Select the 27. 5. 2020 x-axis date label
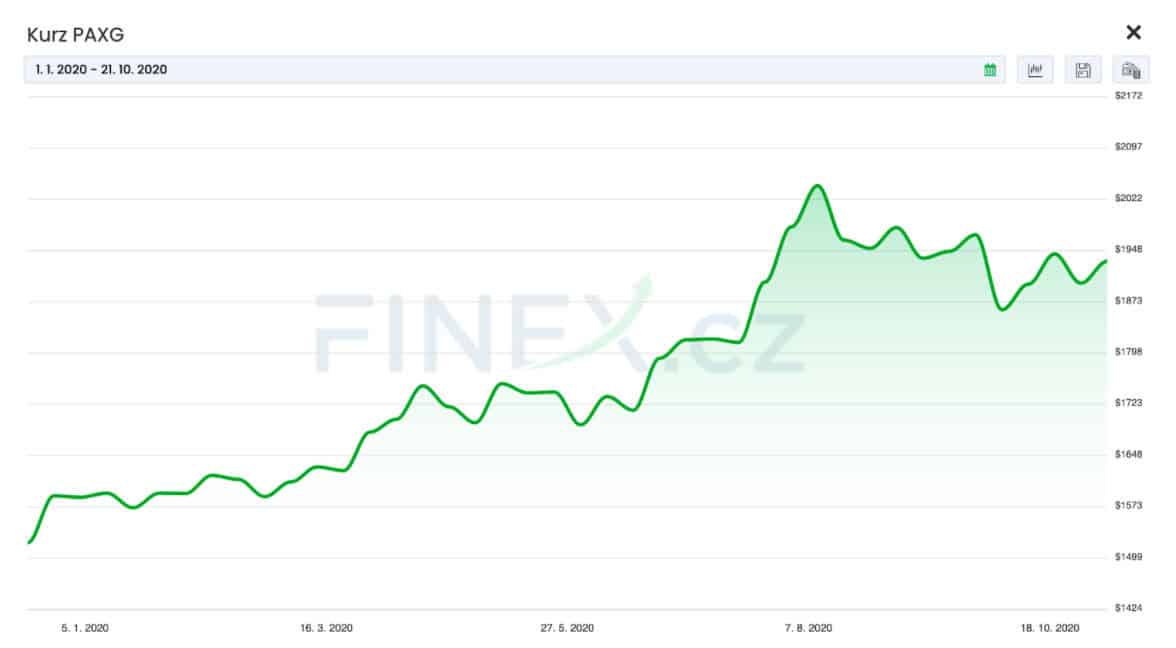The height and width of the screenshot is (648, 1176). [567, 628]
